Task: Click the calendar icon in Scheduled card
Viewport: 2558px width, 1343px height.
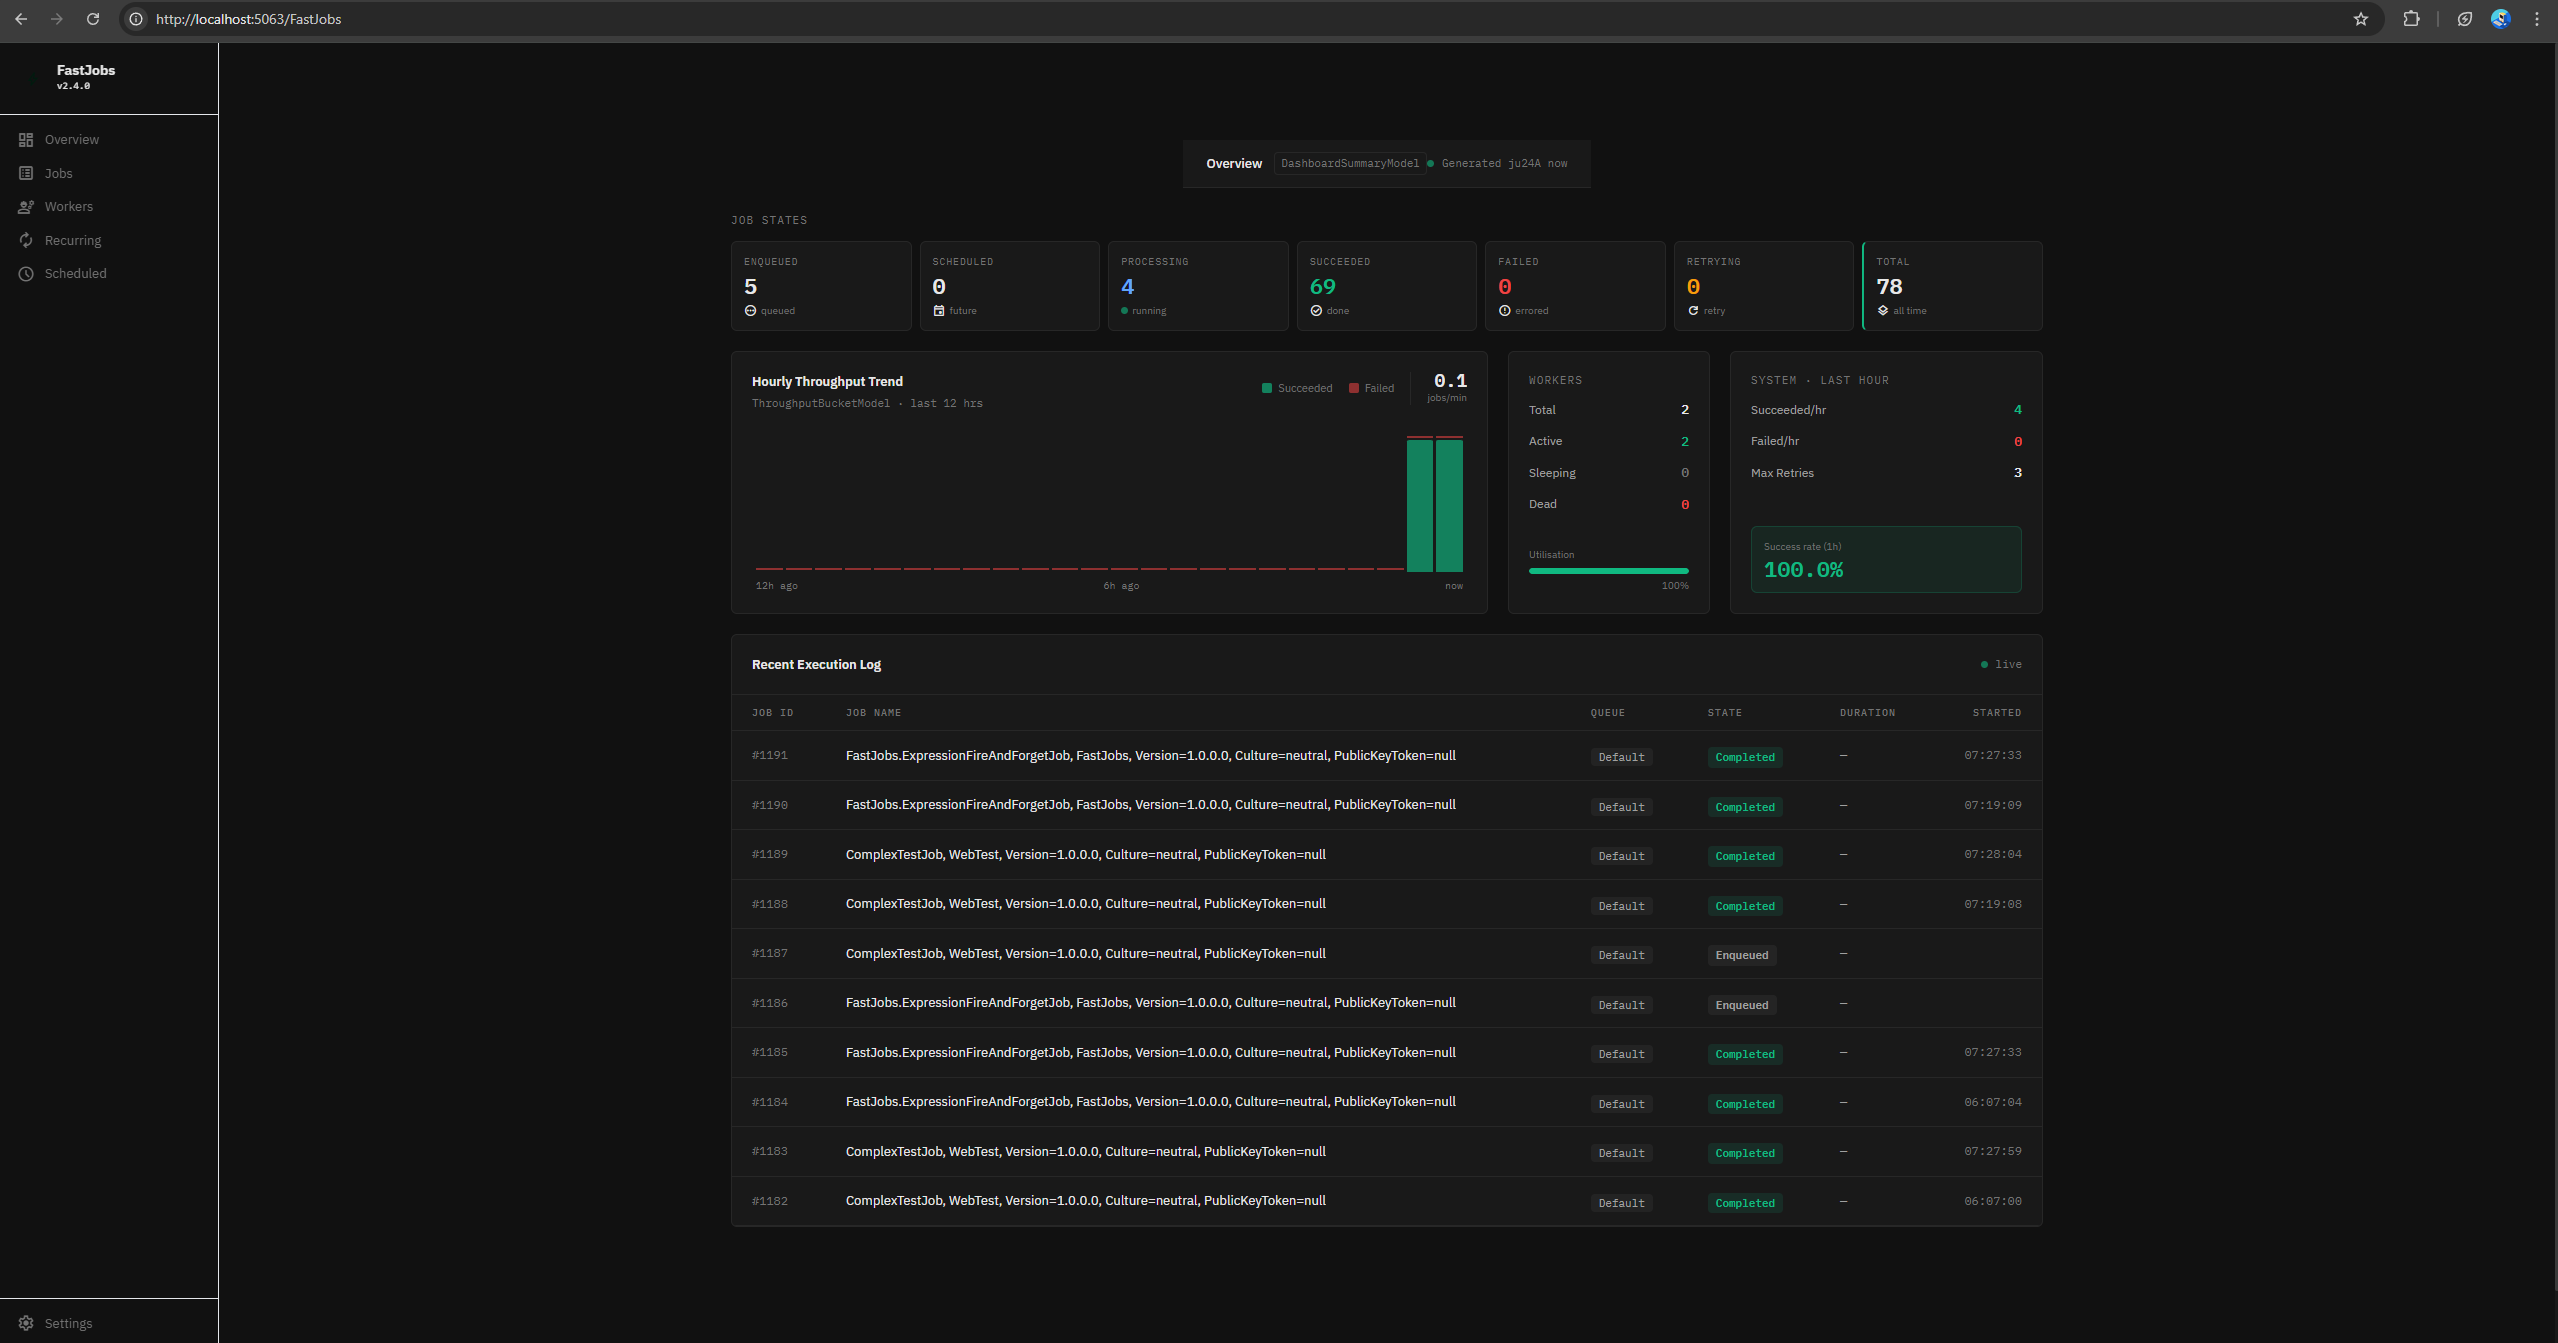Action: (939, 311)
